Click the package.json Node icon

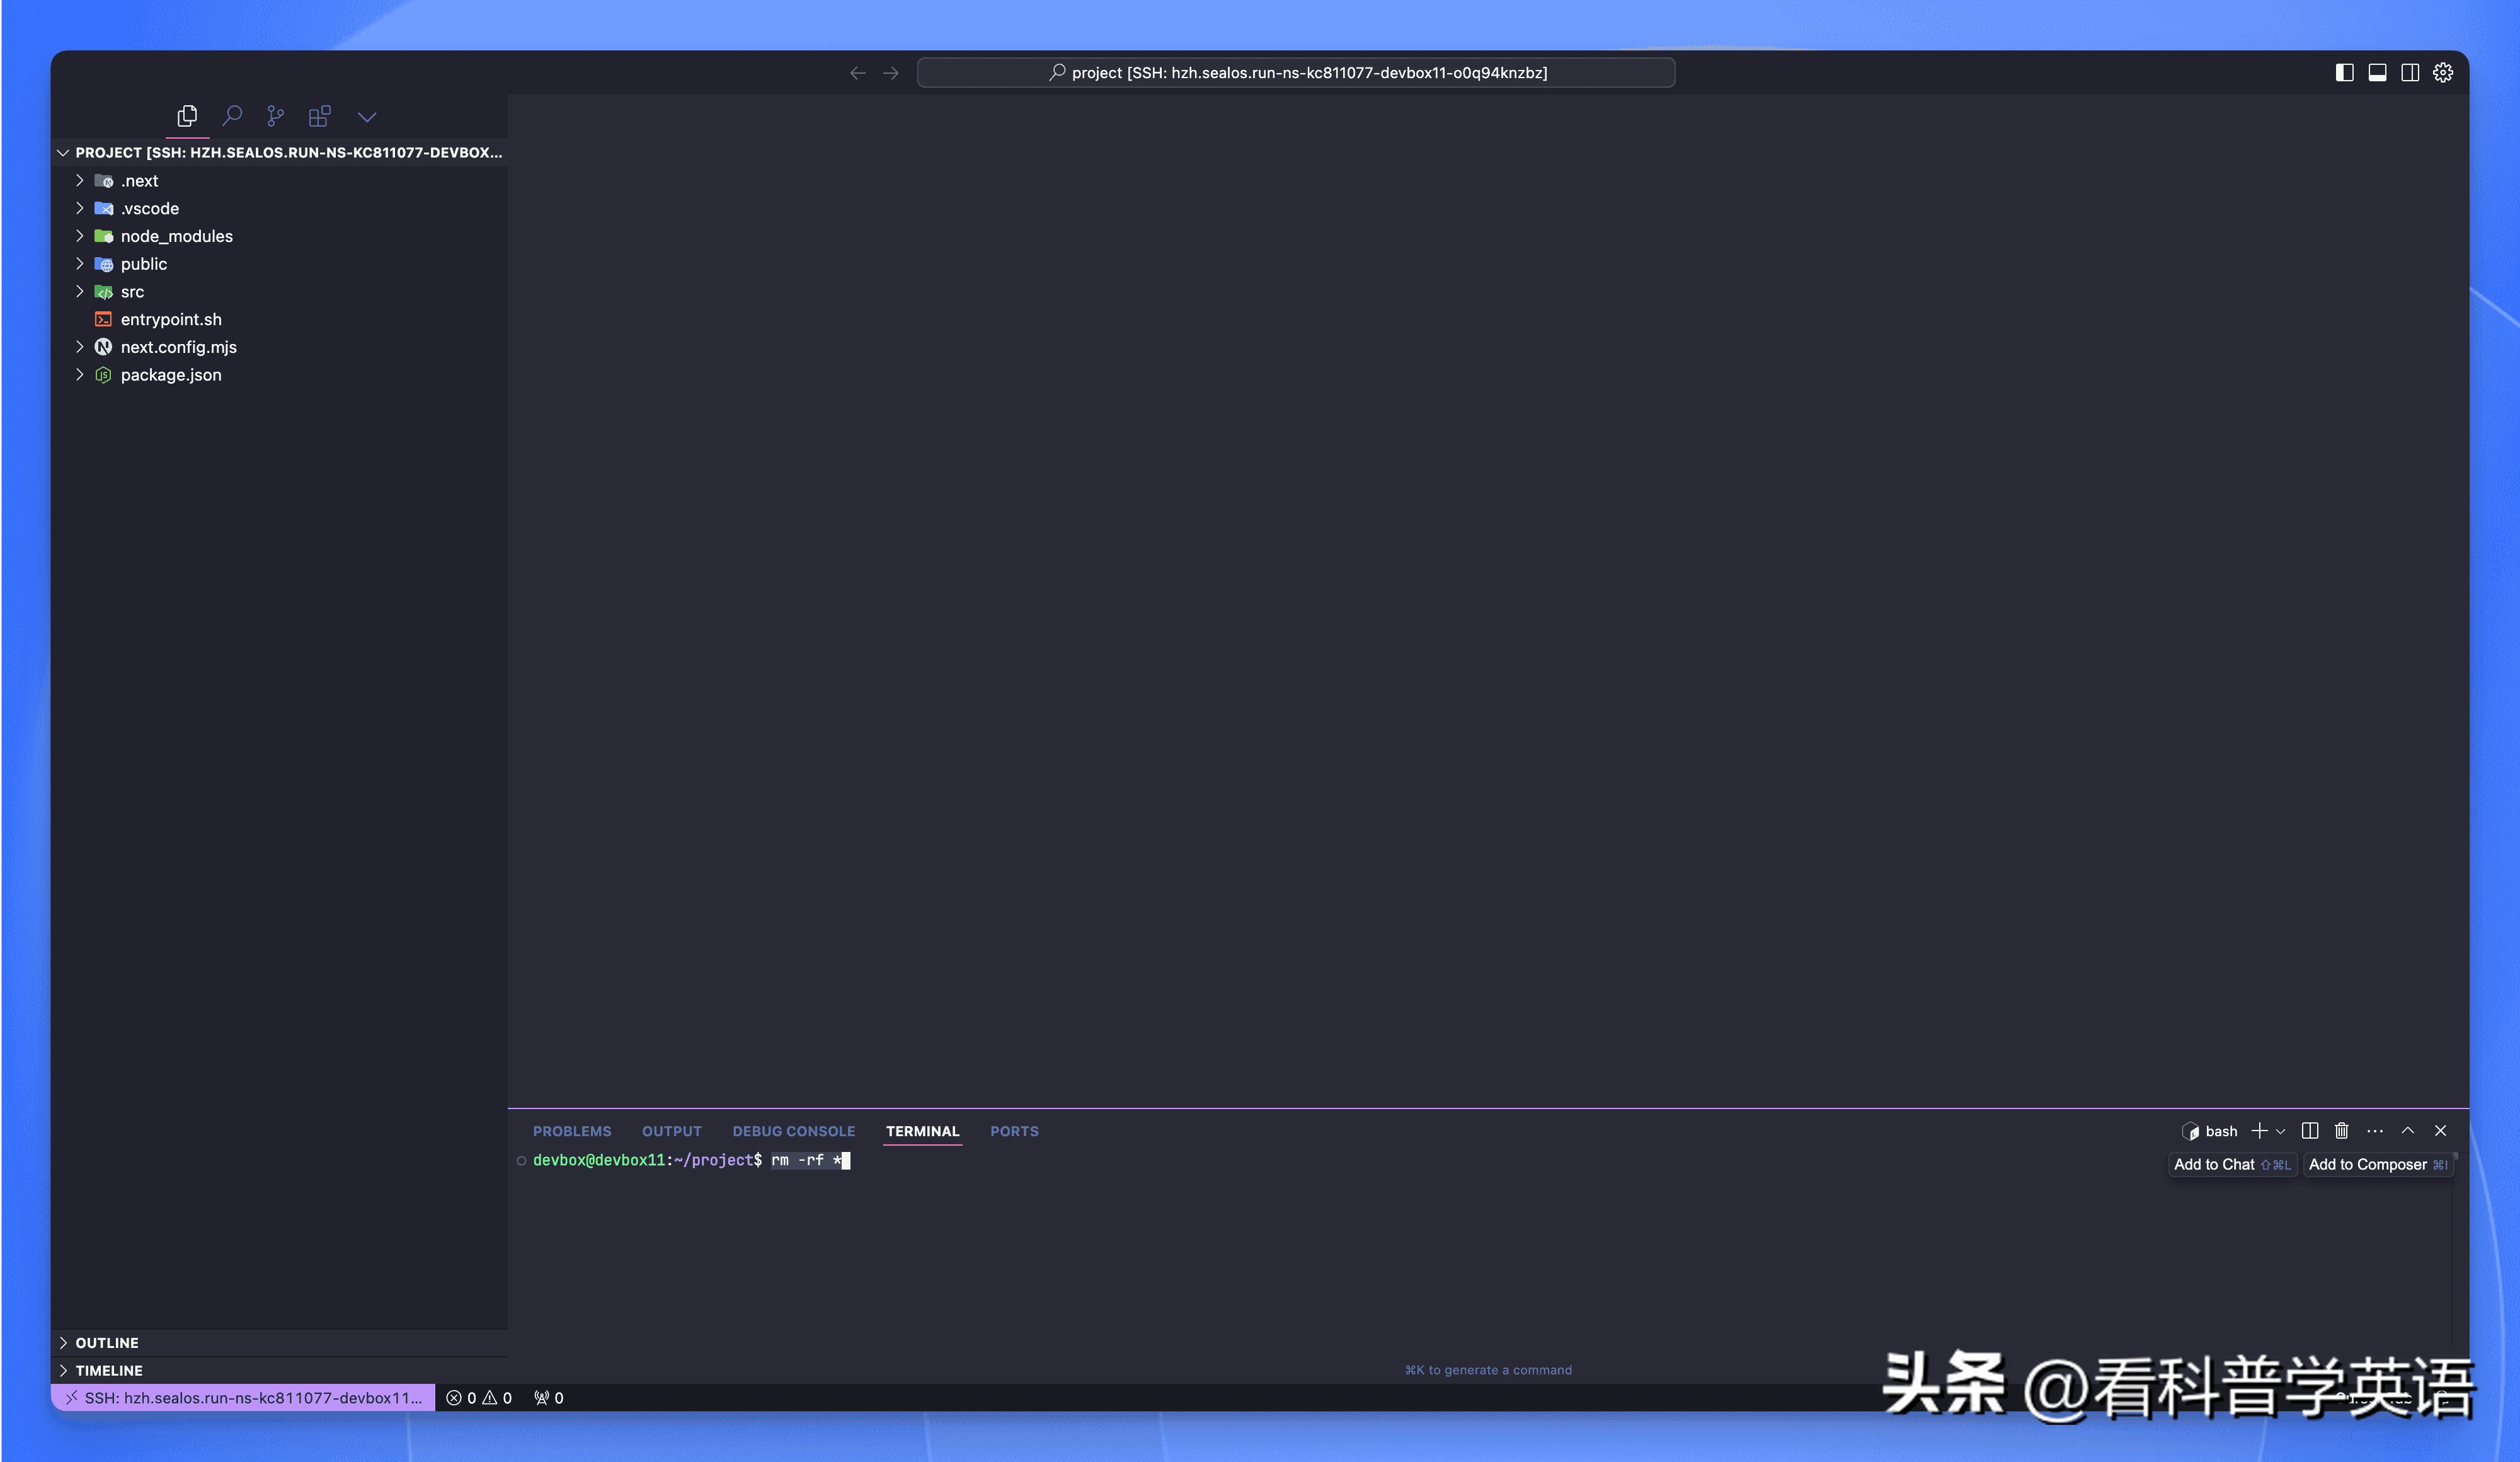(103, 375)
